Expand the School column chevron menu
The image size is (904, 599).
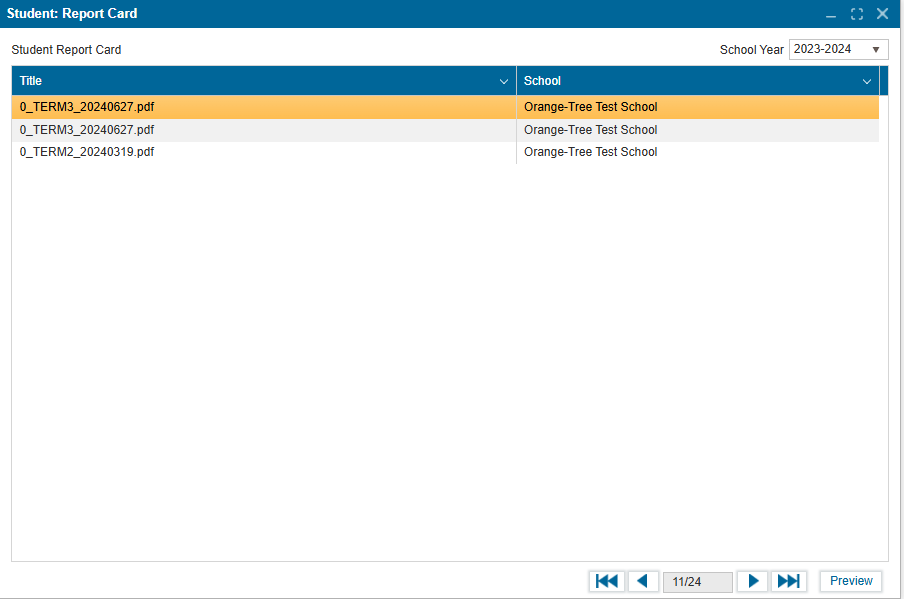pyautogui.click(x=867, y=81)
